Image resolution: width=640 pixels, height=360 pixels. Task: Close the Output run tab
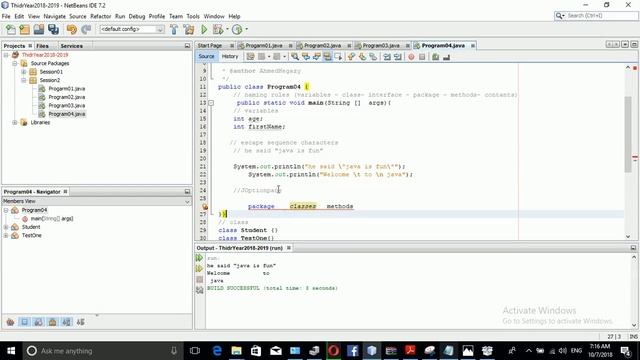tap(289, 248)
